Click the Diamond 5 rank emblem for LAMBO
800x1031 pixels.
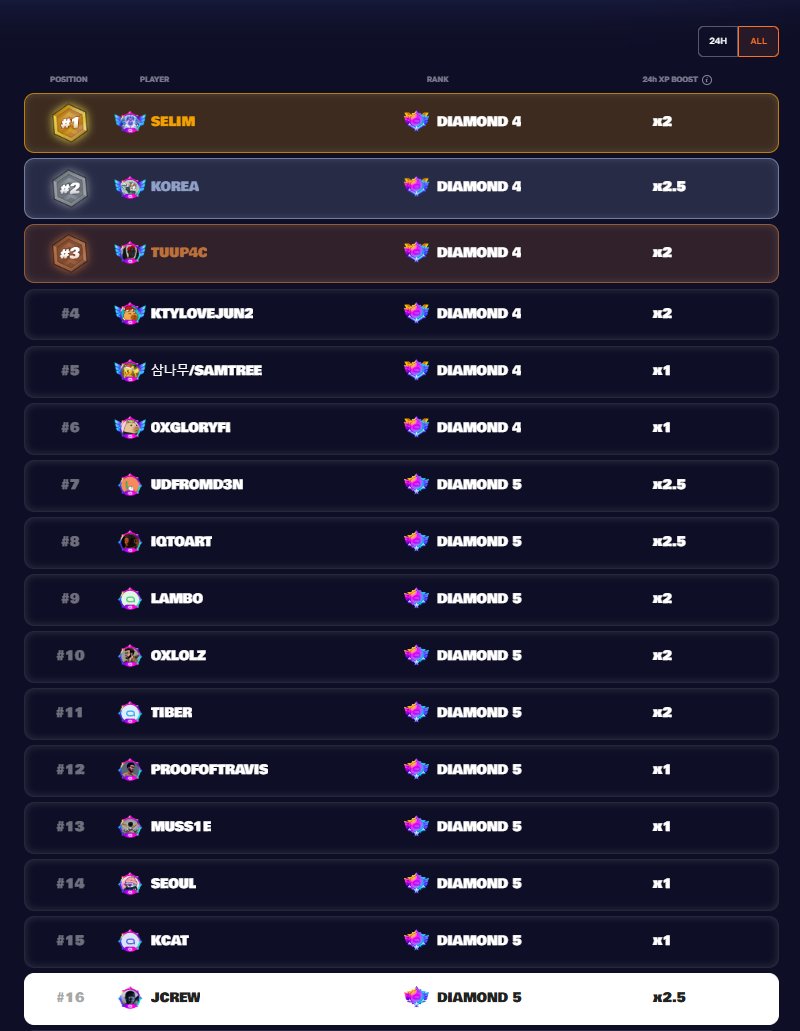[x=417, y=599]
